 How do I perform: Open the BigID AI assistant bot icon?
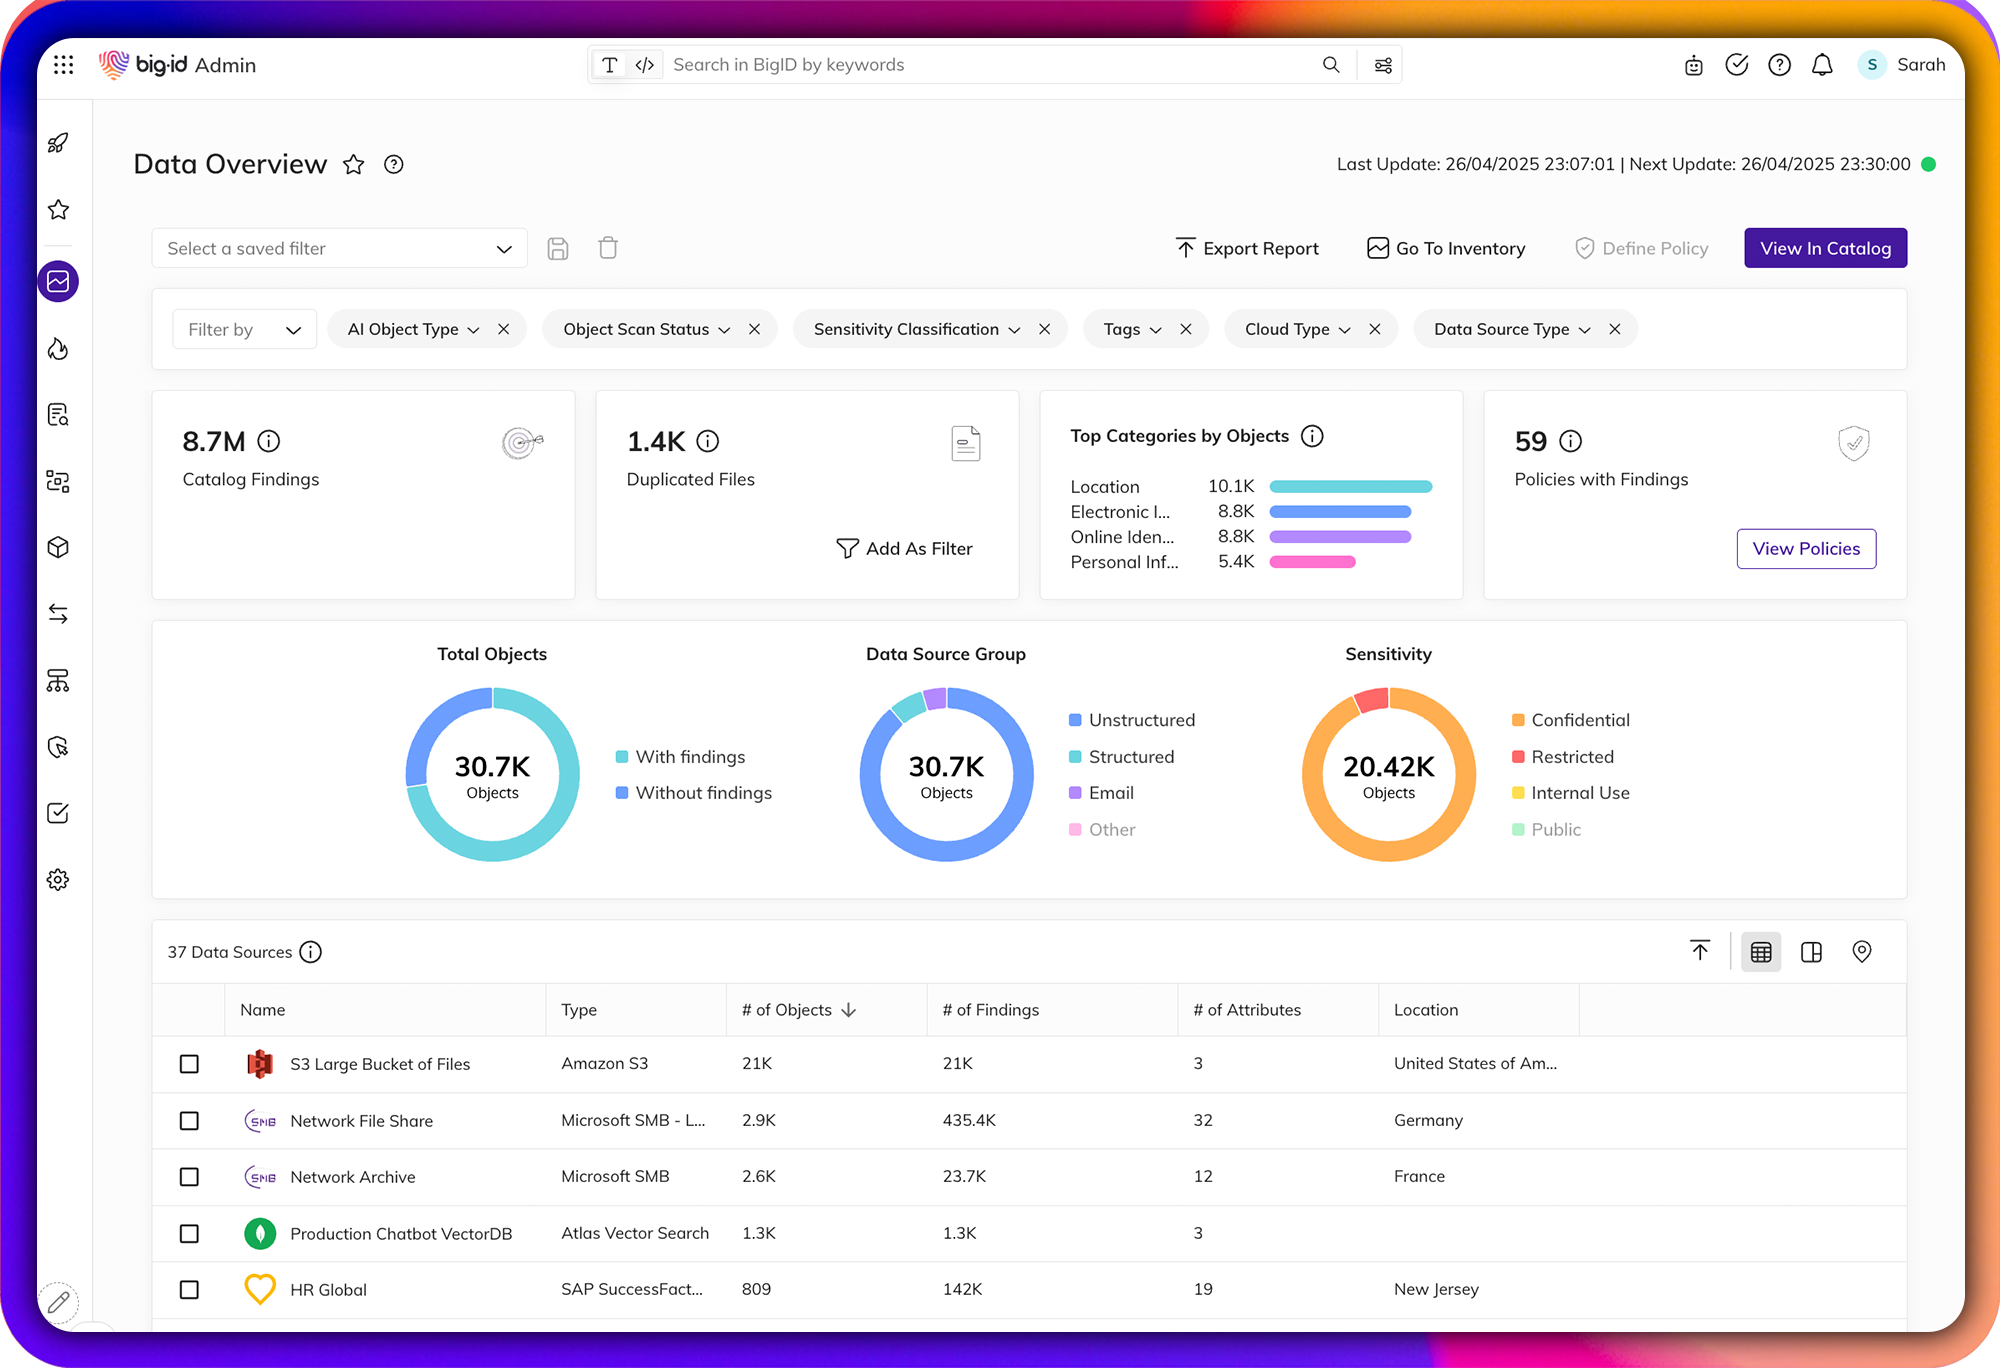(x=1693, y=64)
